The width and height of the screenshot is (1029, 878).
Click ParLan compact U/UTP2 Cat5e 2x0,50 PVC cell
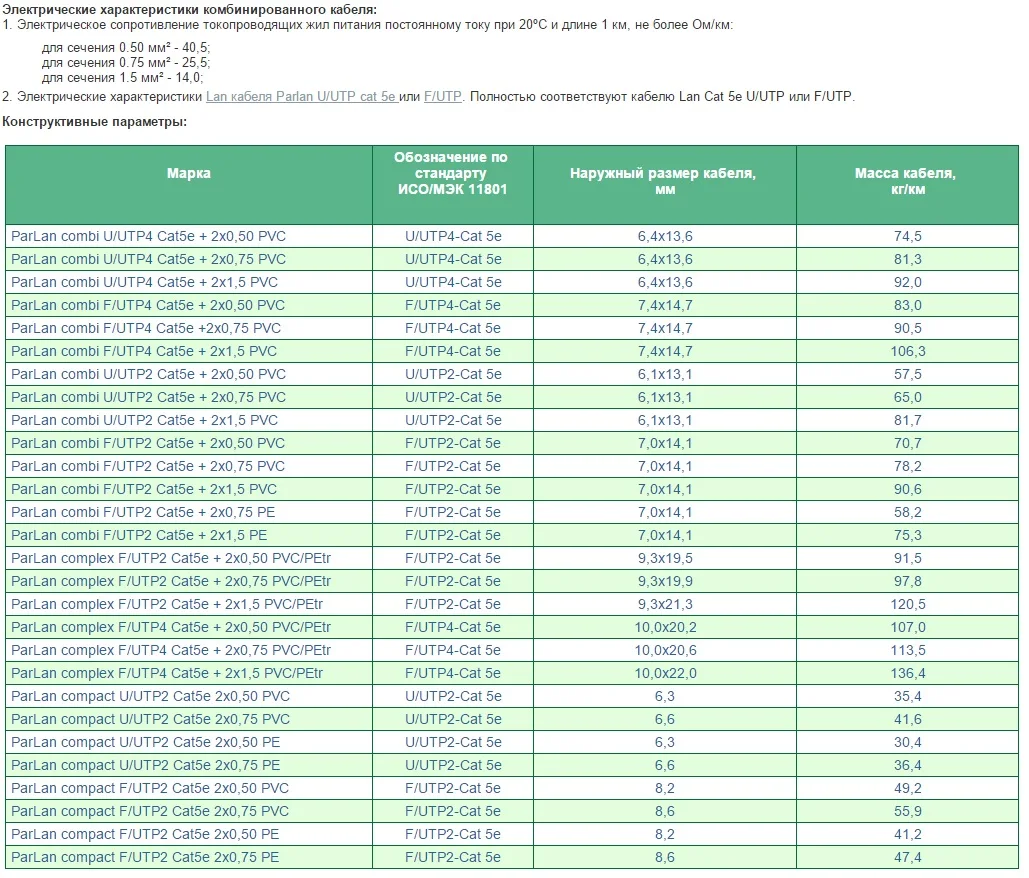pos(151,696)
